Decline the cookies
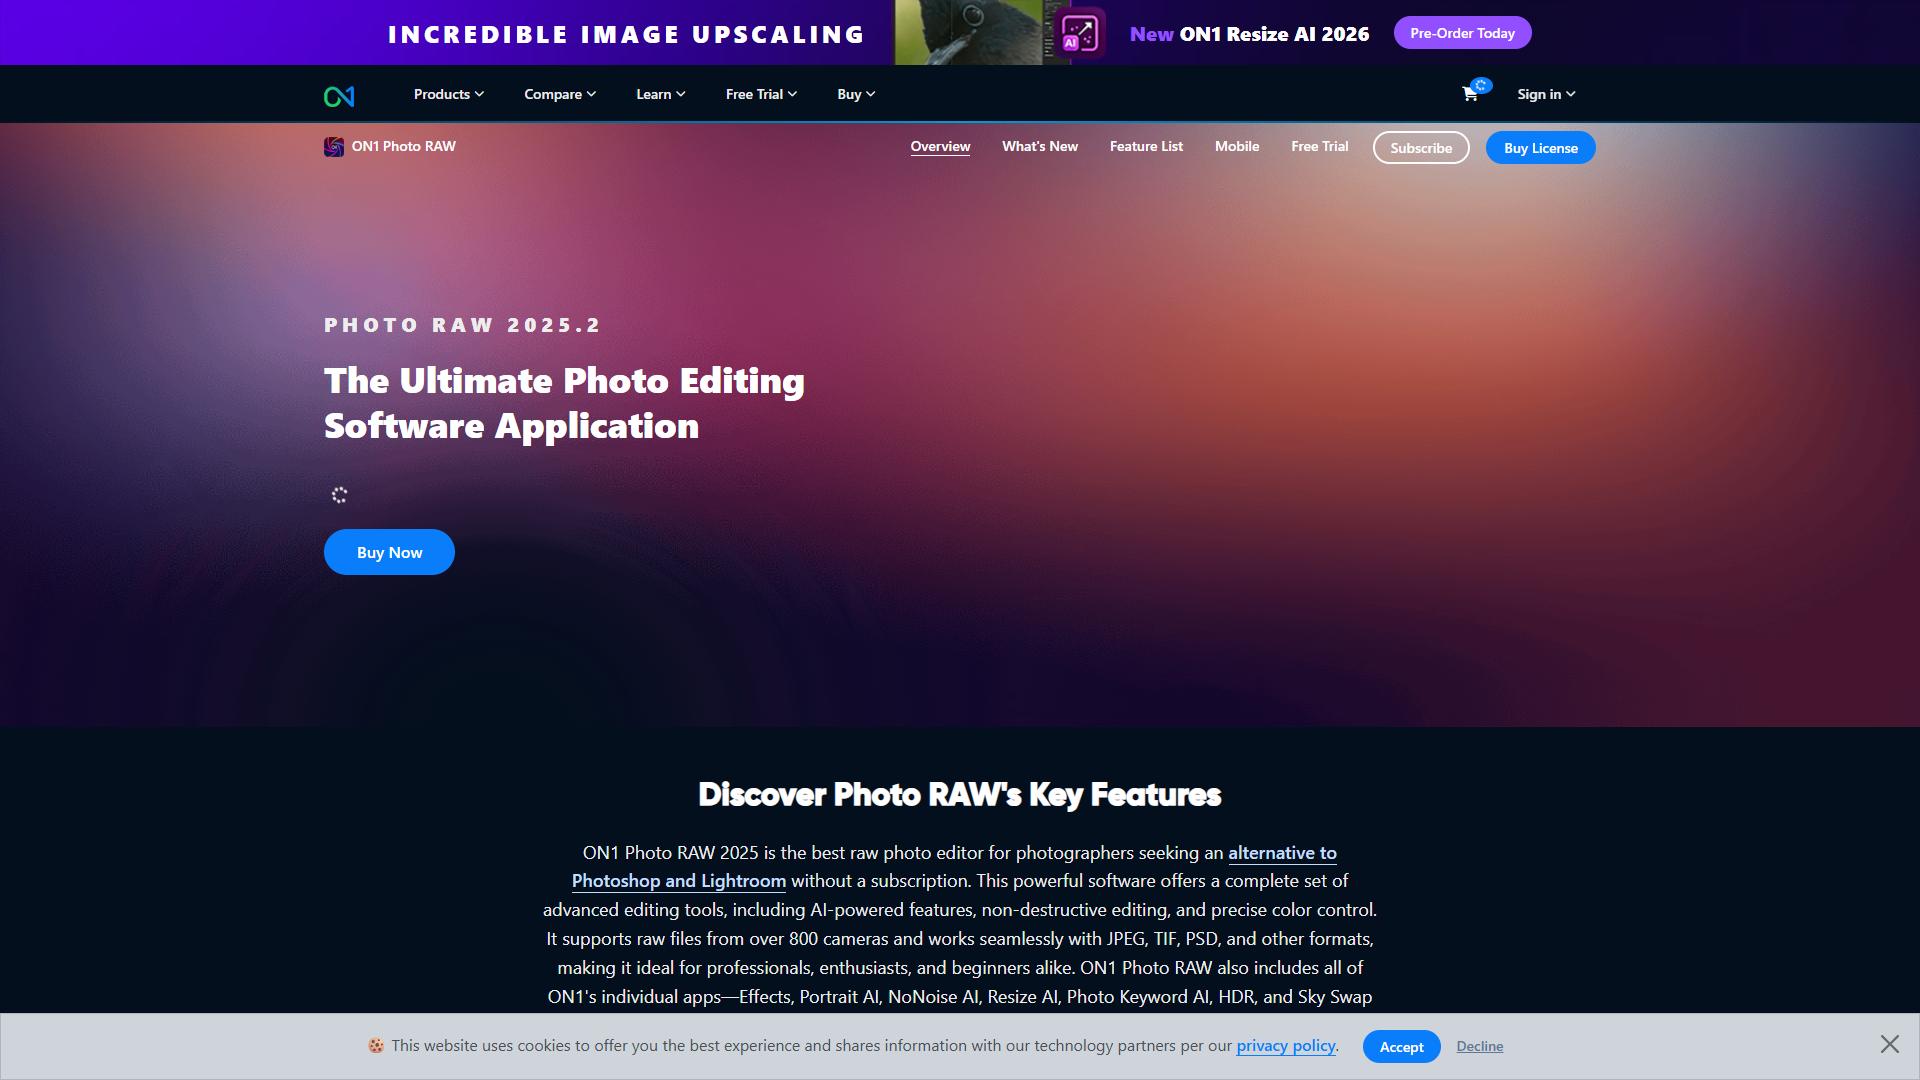The height and width of the screenshot is (1080, 1920). [x=1480, y=1046]
